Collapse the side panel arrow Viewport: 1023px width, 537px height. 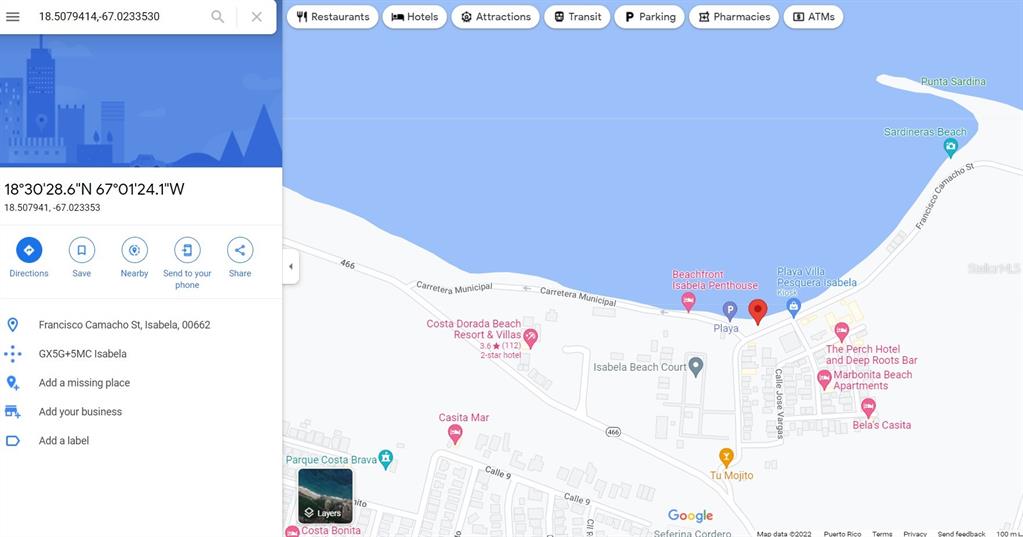[x=291, y=267]
